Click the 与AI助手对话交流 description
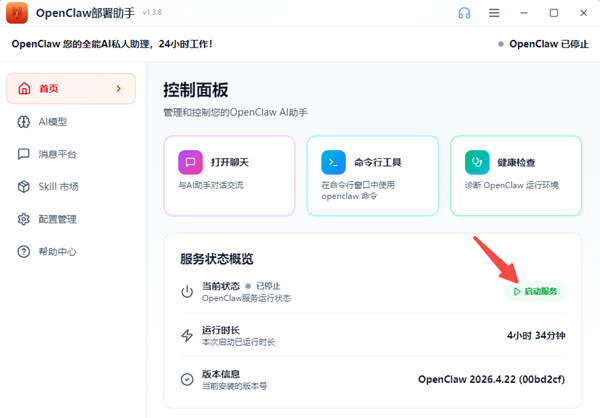This screenshot has width=600, height=418. (x=211, y=185)
